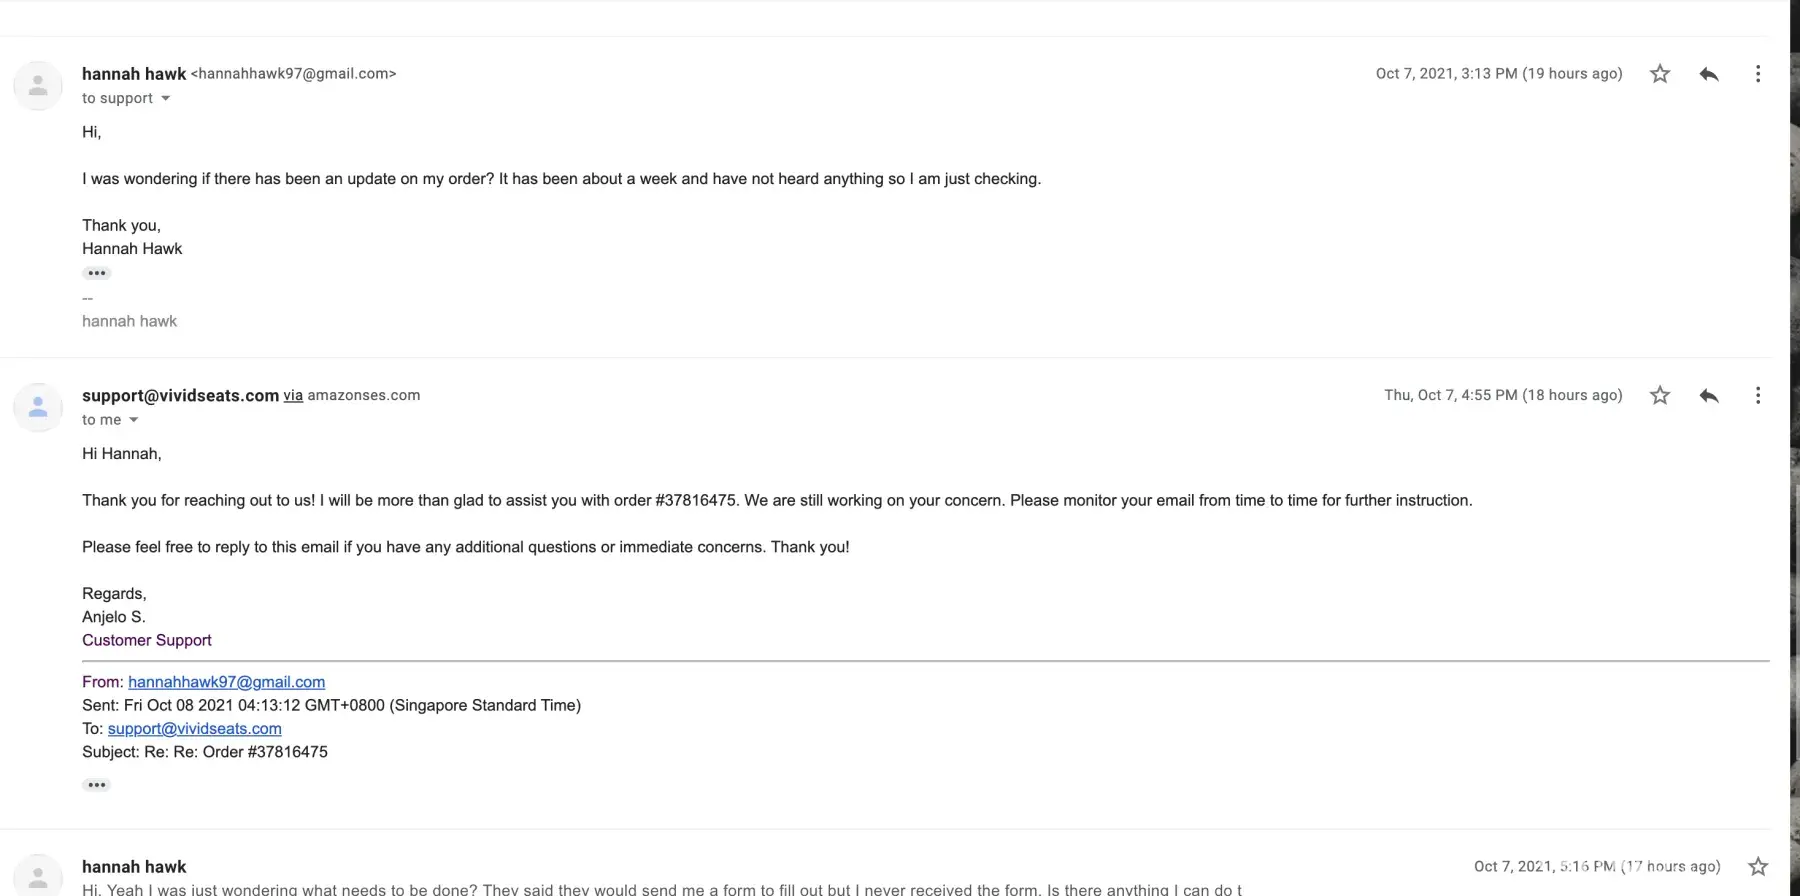Image resolution: width=1800 pixels, height=896 pixels.
Task: Click the support@vividseats.com link in the To line
Action: click(x=194, y=729)
